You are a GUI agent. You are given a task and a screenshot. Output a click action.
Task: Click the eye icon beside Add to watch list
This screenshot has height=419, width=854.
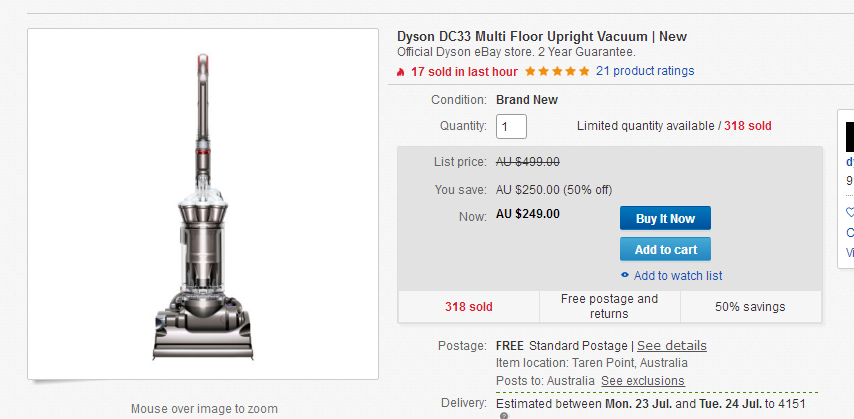point(625,275)
